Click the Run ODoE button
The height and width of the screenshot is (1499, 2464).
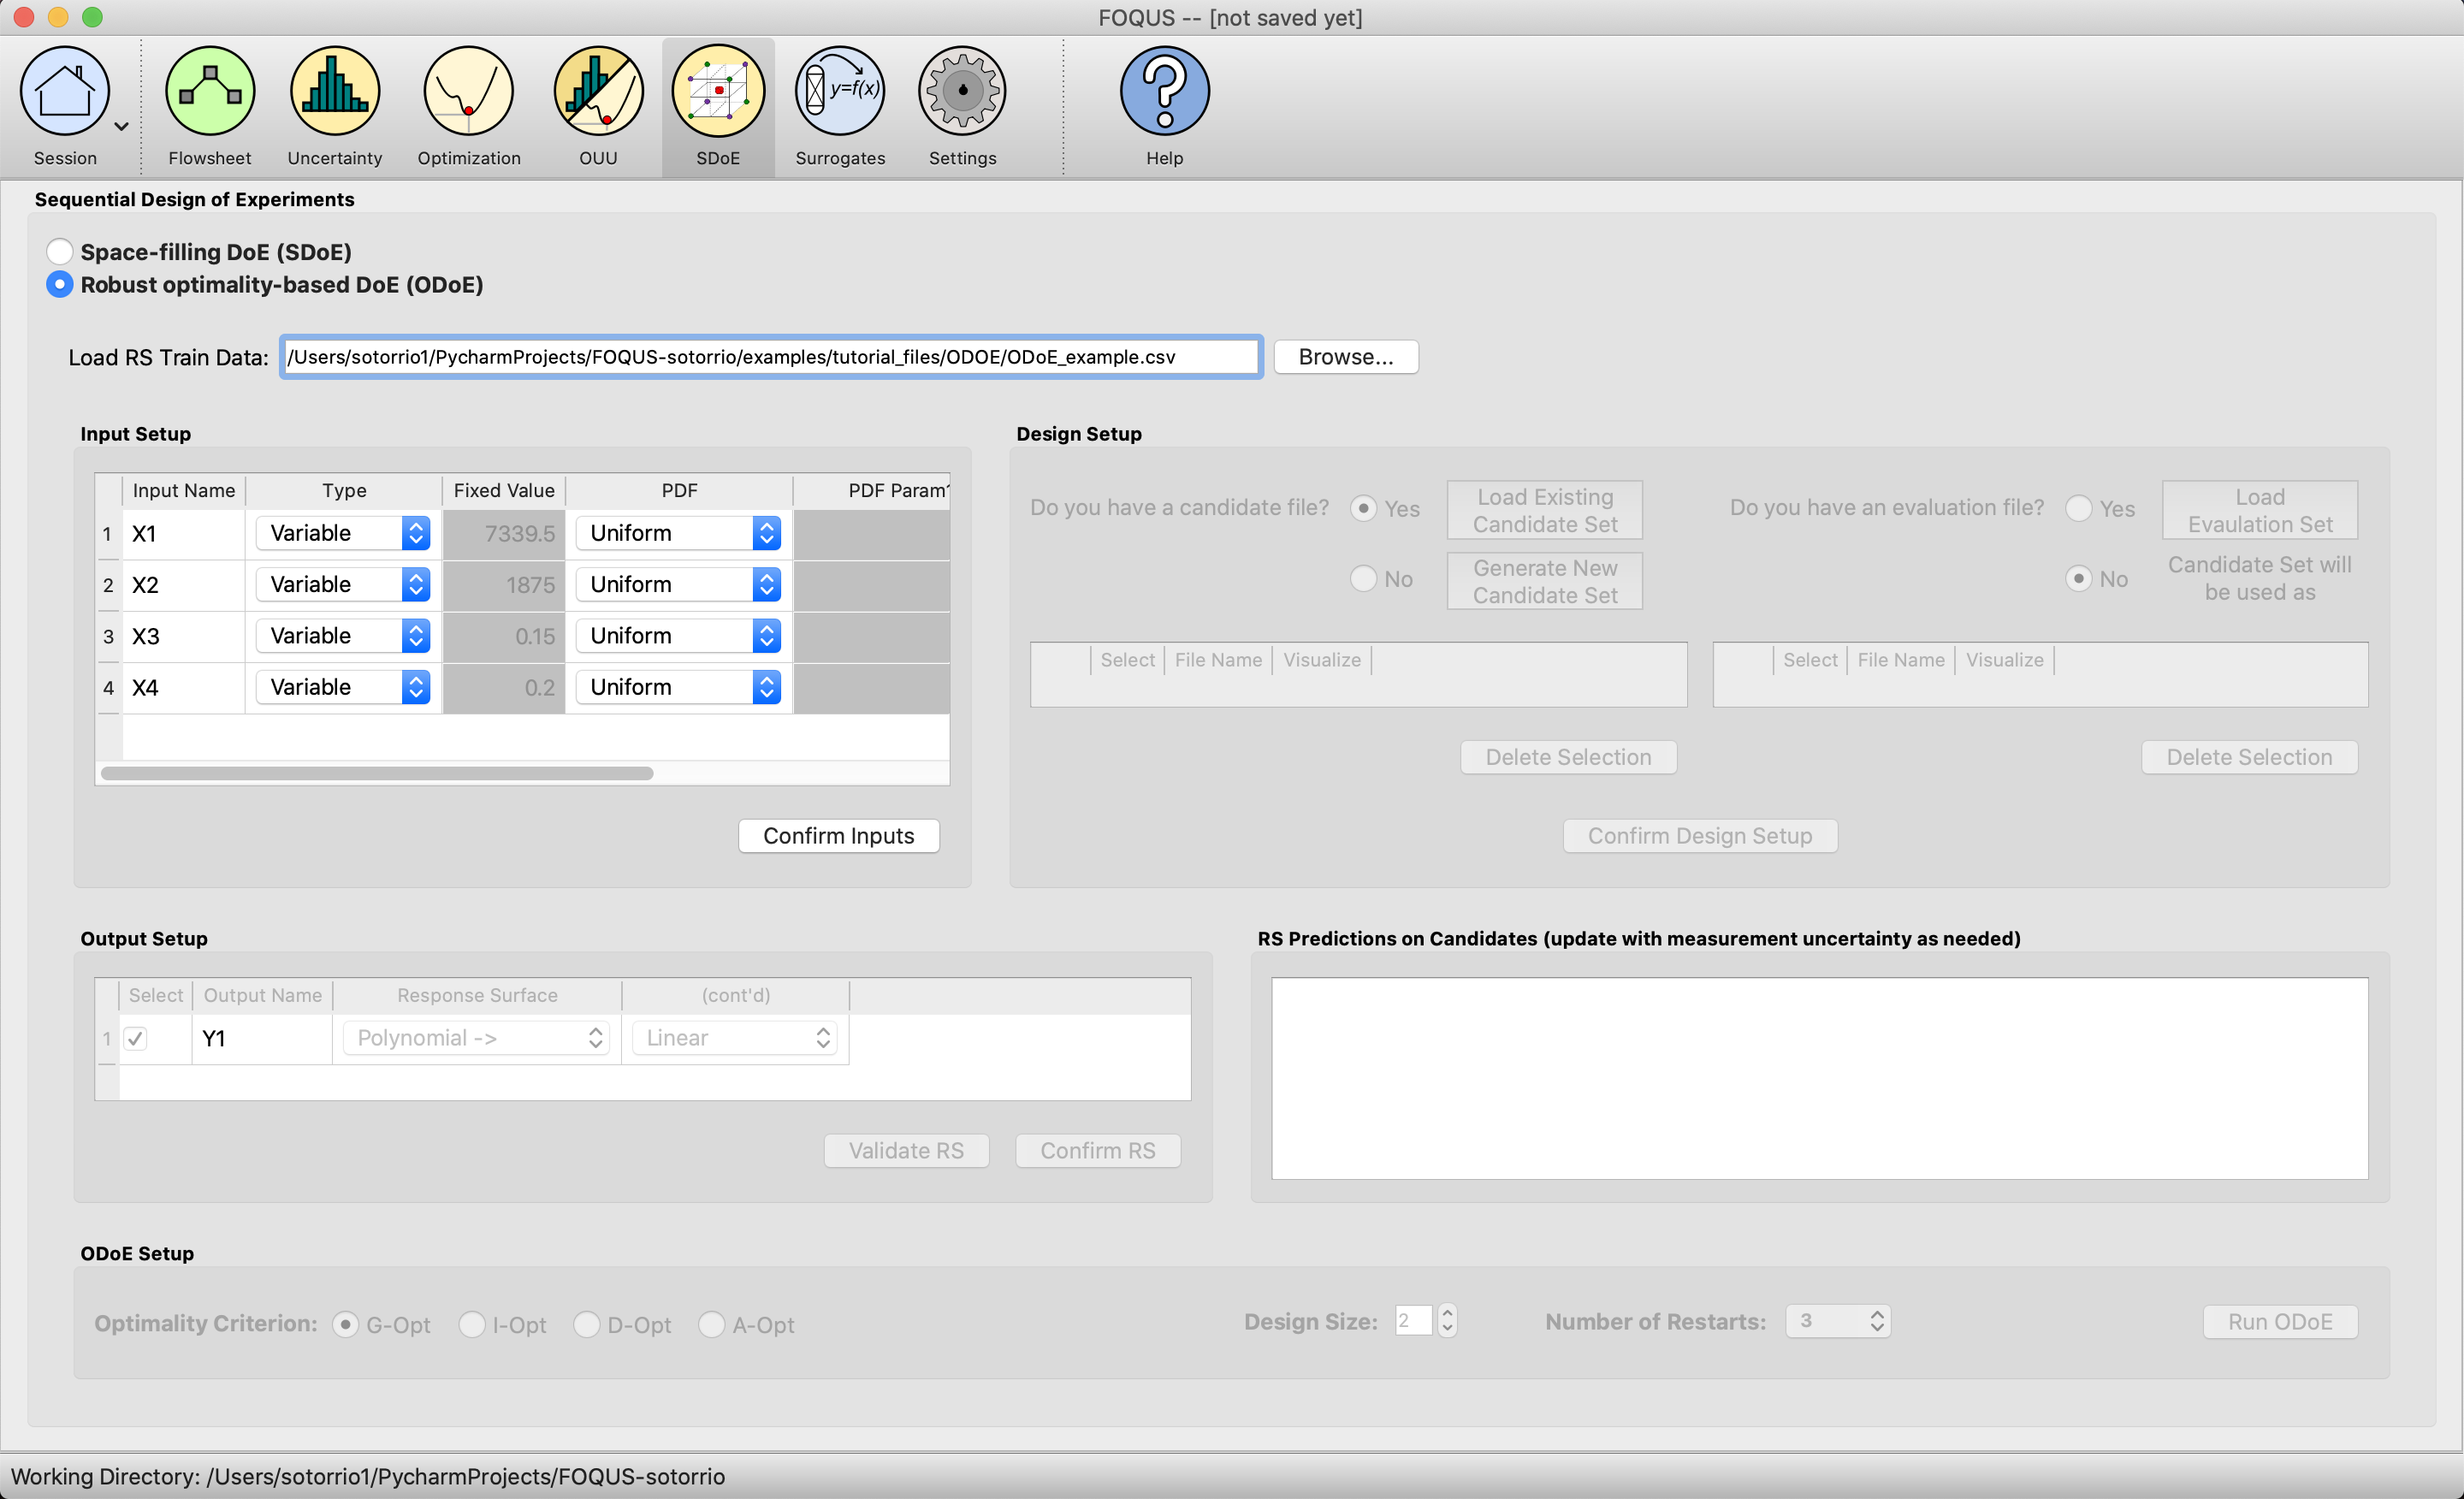pyautogui.click(x=2280, y=1322)
